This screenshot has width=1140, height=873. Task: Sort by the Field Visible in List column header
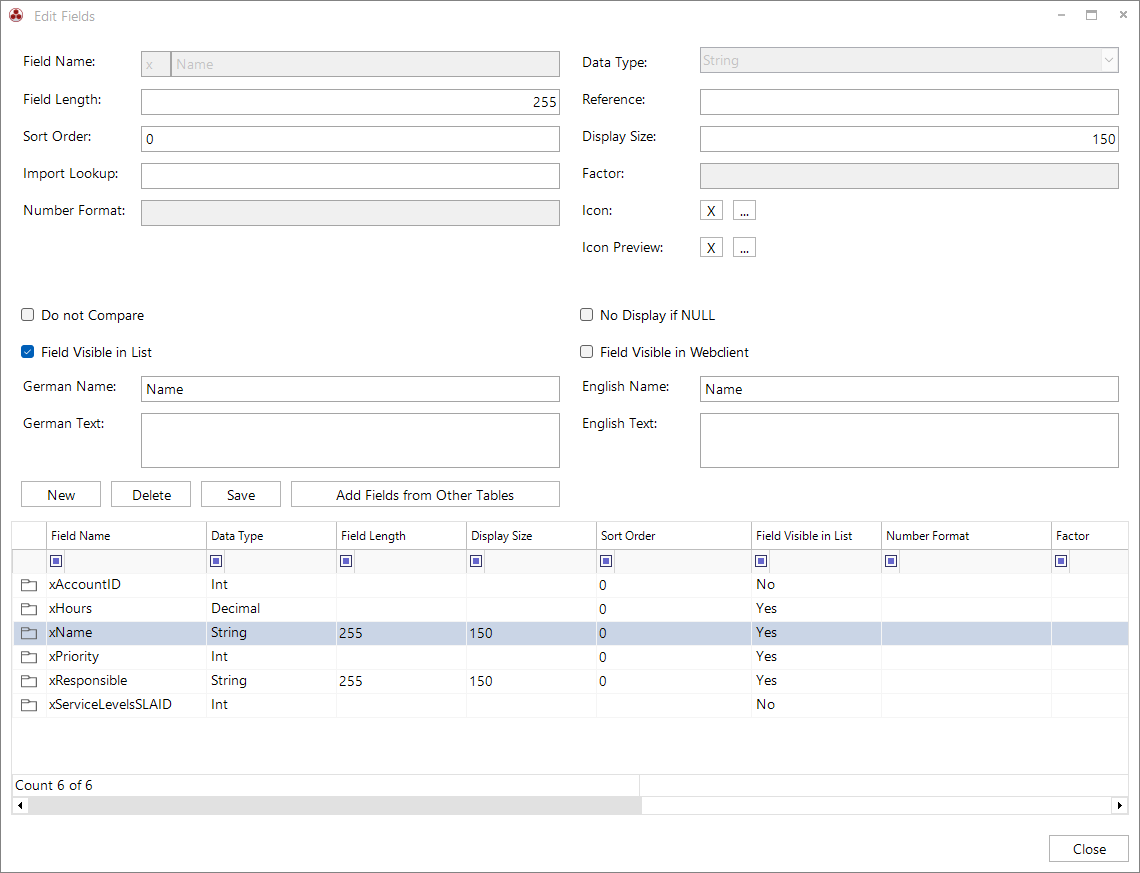coord(816,536)
